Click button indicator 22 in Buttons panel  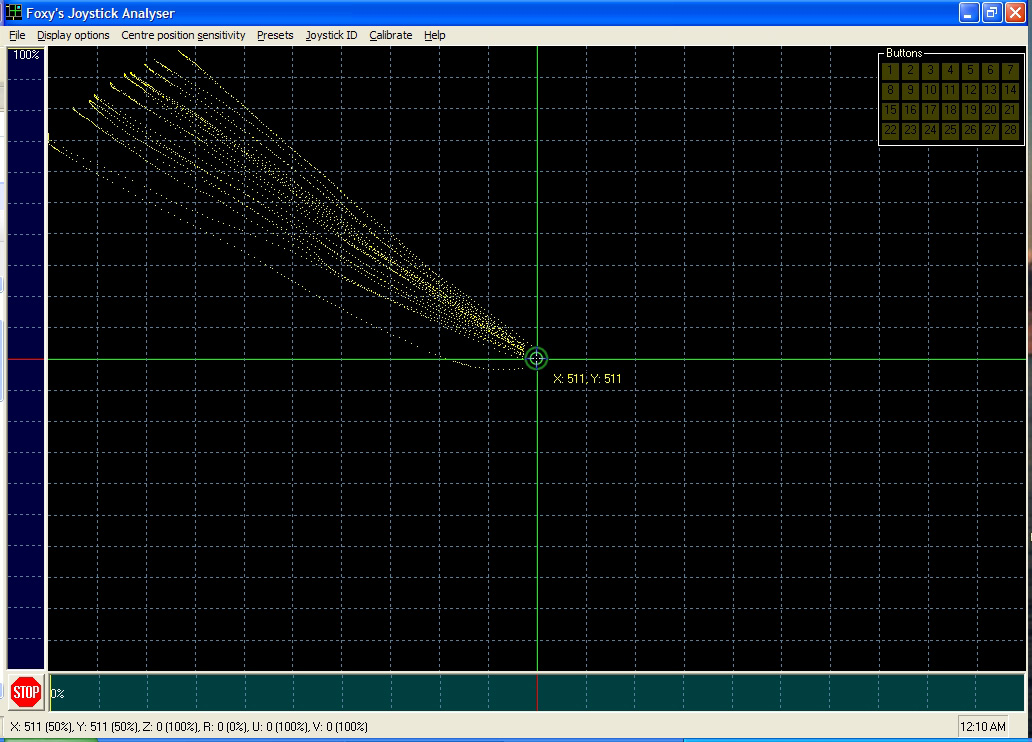click(890, 130)
